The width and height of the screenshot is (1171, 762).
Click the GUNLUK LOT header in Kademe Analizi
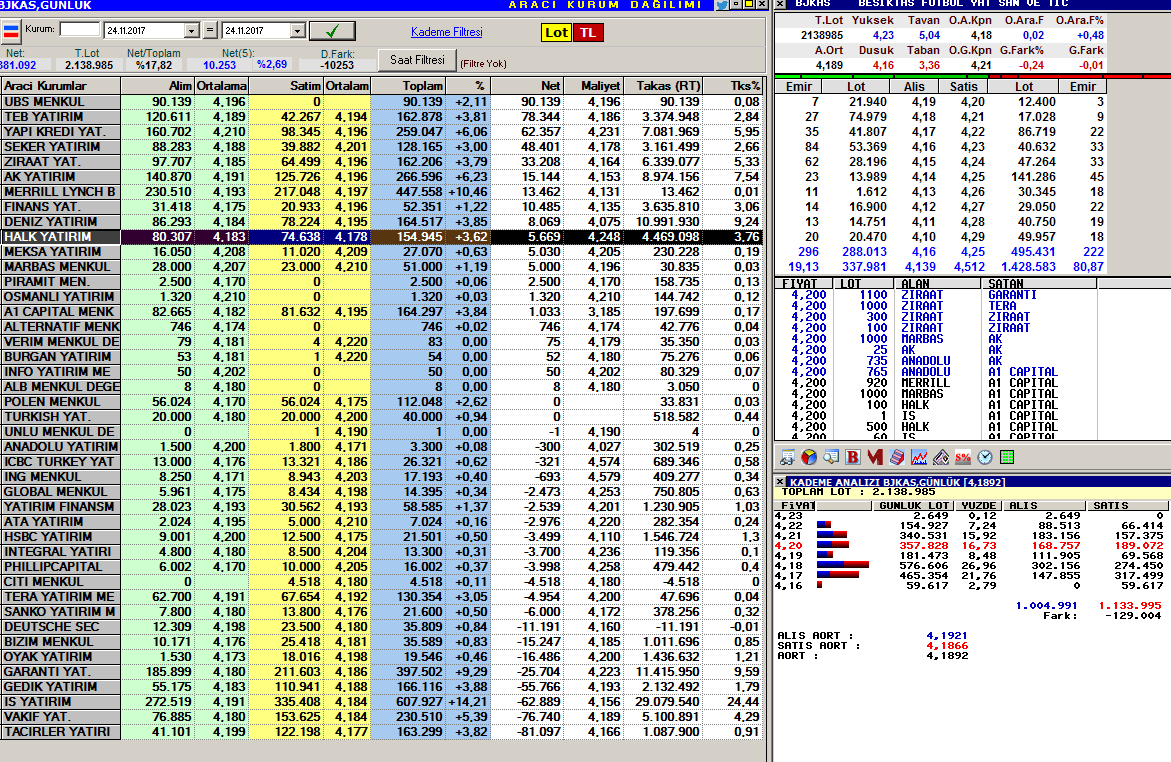point(913,506)
